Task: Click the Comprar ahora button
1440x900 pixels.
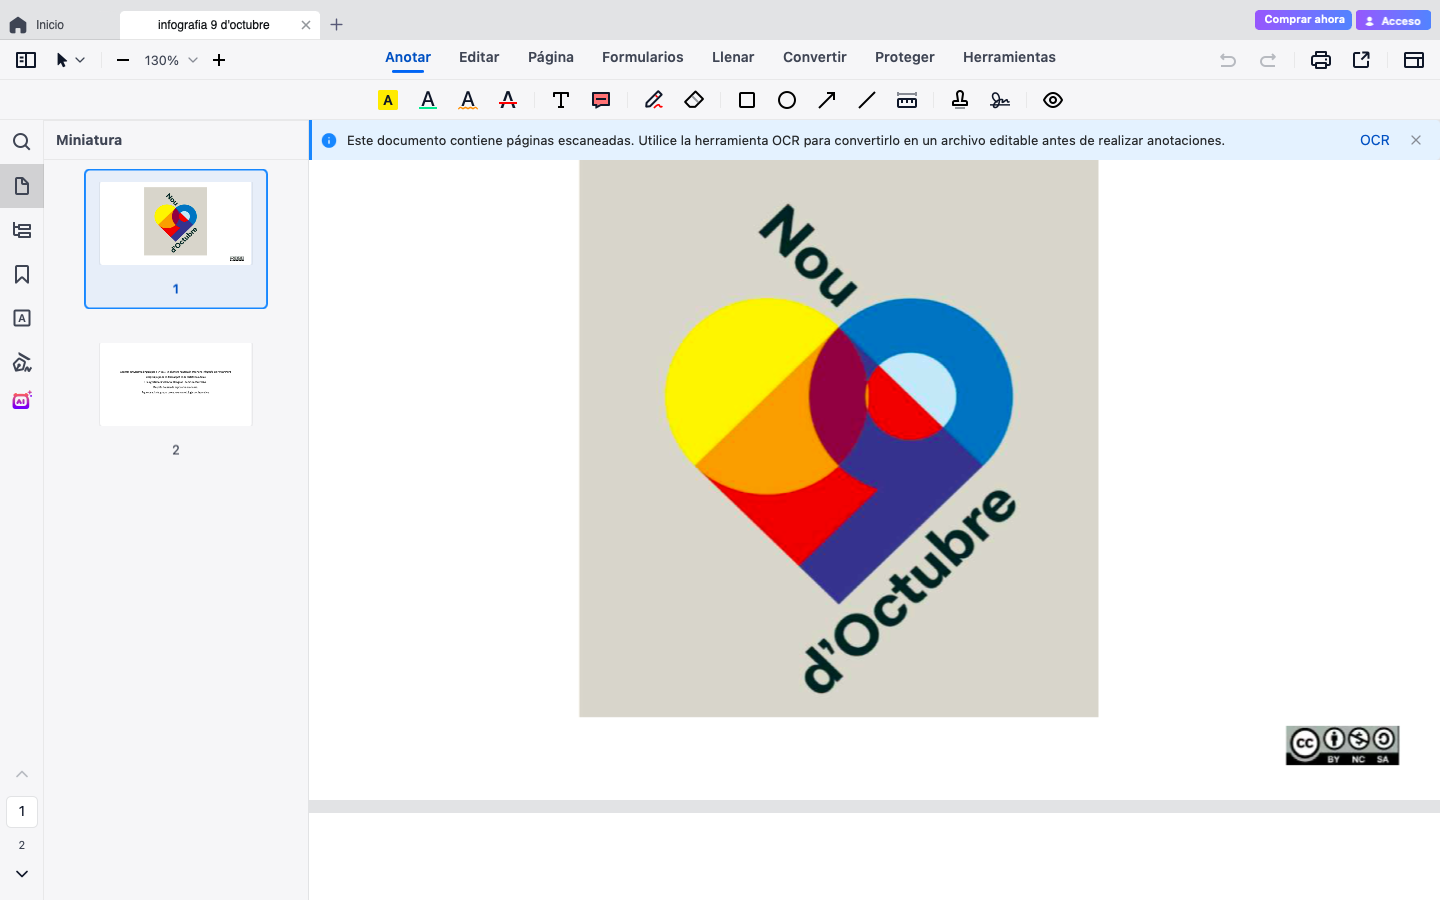Action: point(1303,20)
